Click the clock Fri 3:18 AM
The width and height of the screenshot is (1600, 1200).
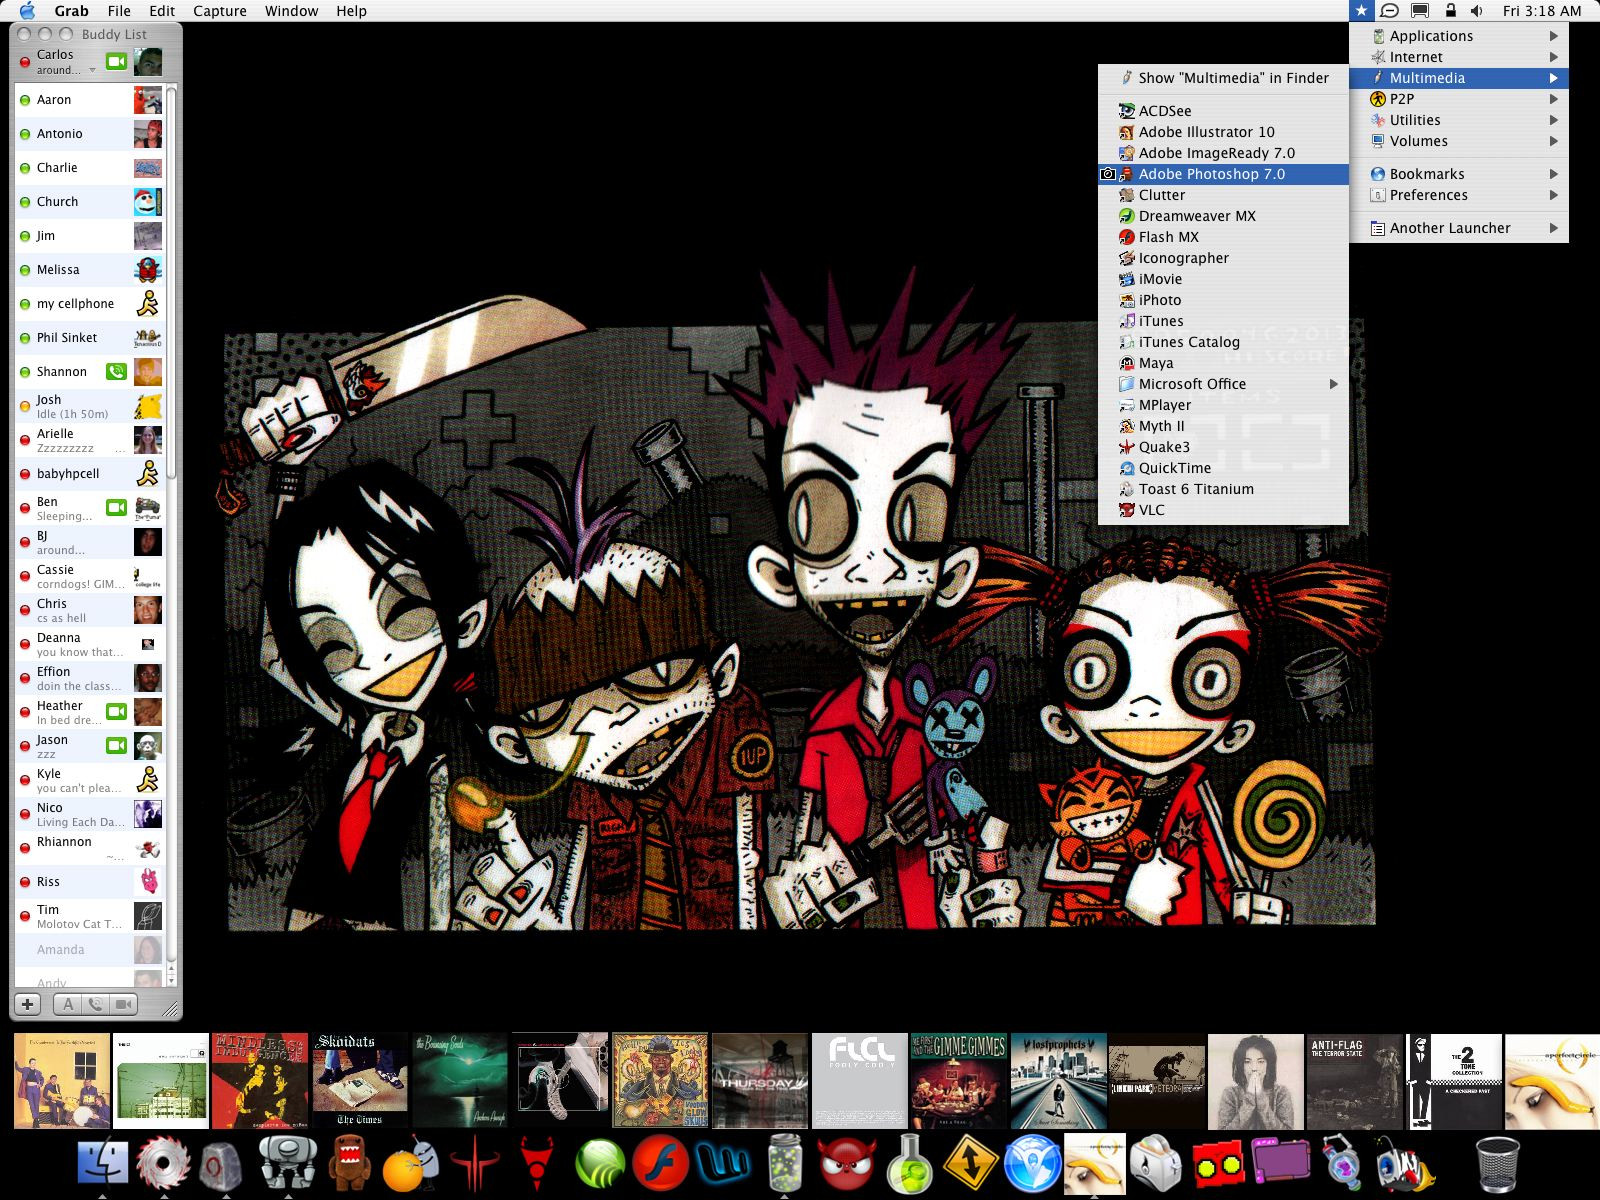tap(1541, 11)
